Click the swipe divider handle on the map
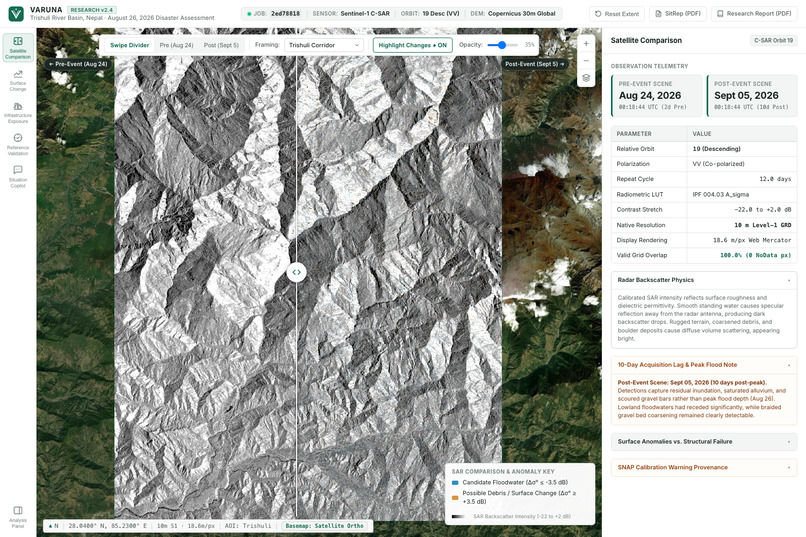806x537 pixels. (x=297, y=272)
